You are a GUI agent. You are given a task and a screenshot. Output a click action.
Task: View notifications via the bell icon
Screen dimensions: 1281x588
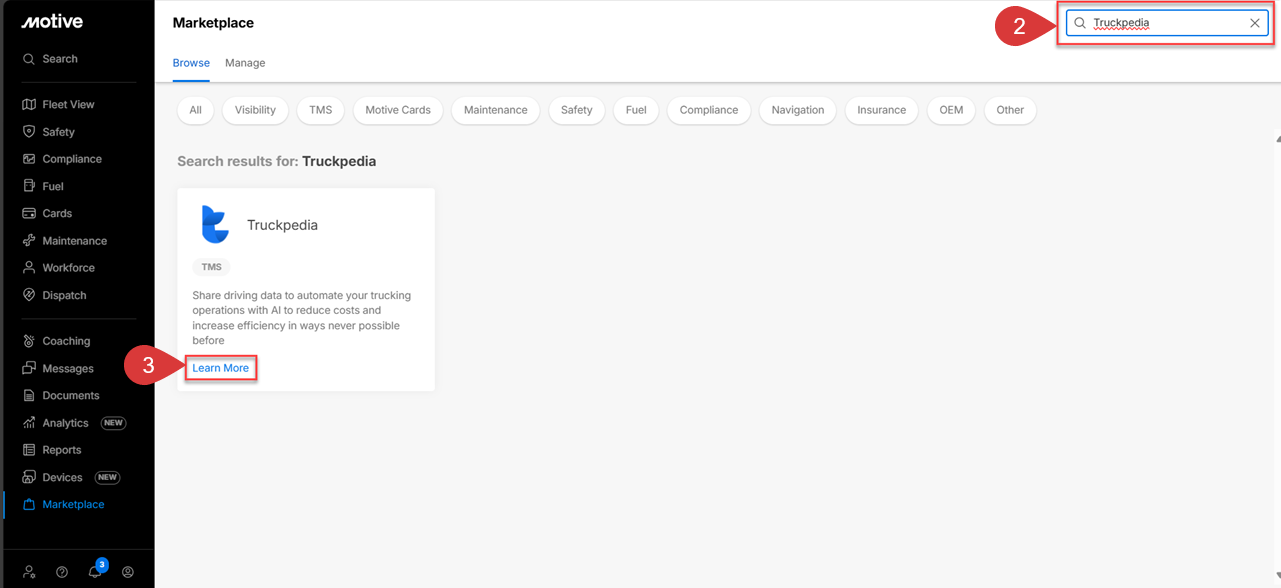tap(94, 571)
